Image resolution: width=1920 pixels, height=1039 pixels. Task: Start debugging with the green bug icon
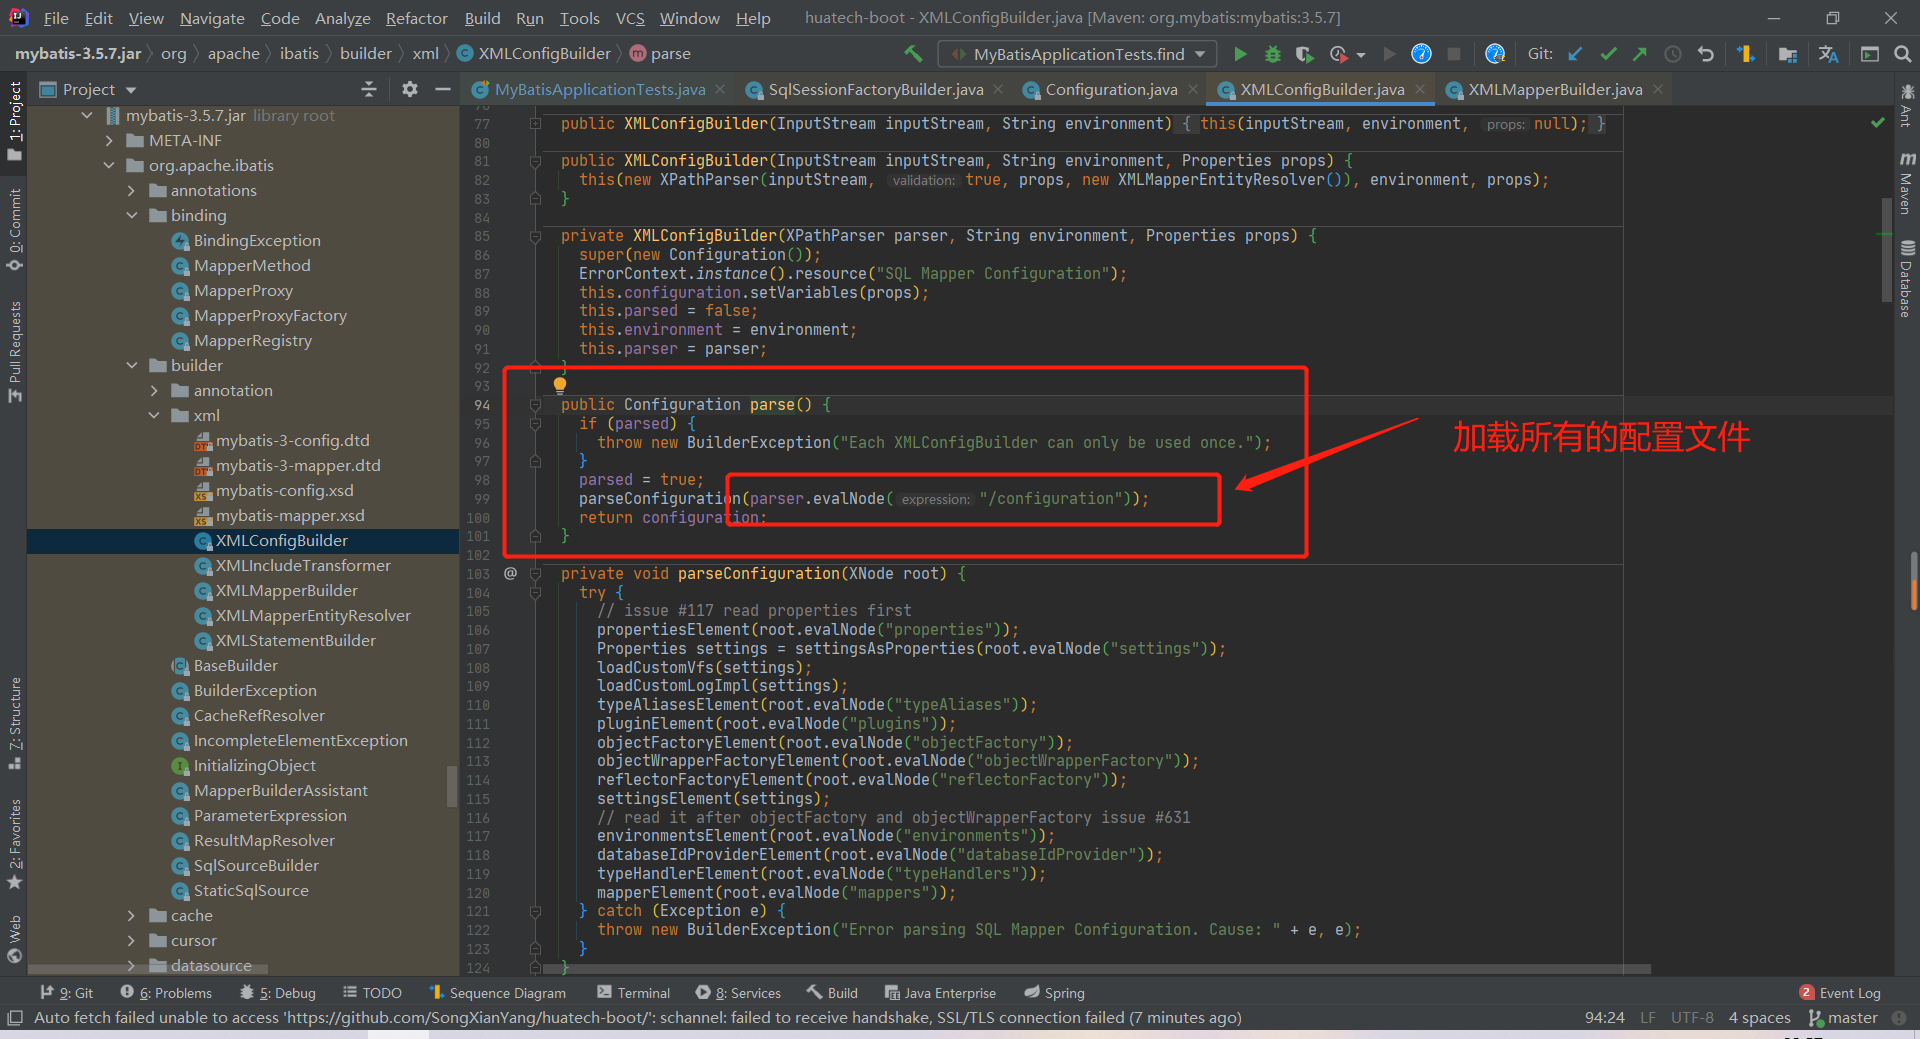click(1273, 54)
